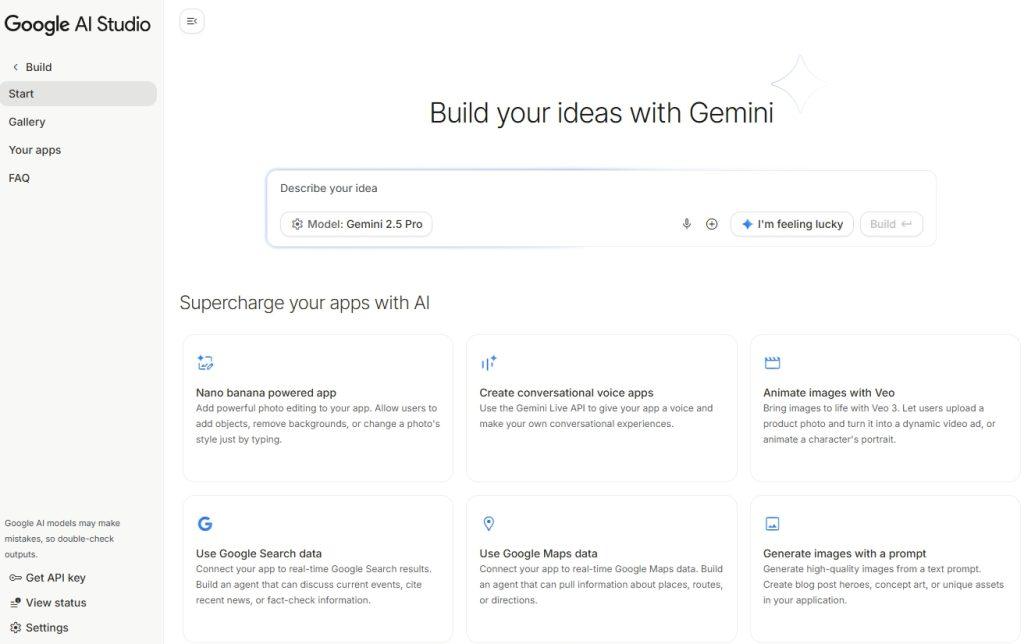The width and height of the screenshot is (1024, 644).
Task: Click the Veo animate clapperboard icon
Action: pyautogui.click(x=772, y=363)
